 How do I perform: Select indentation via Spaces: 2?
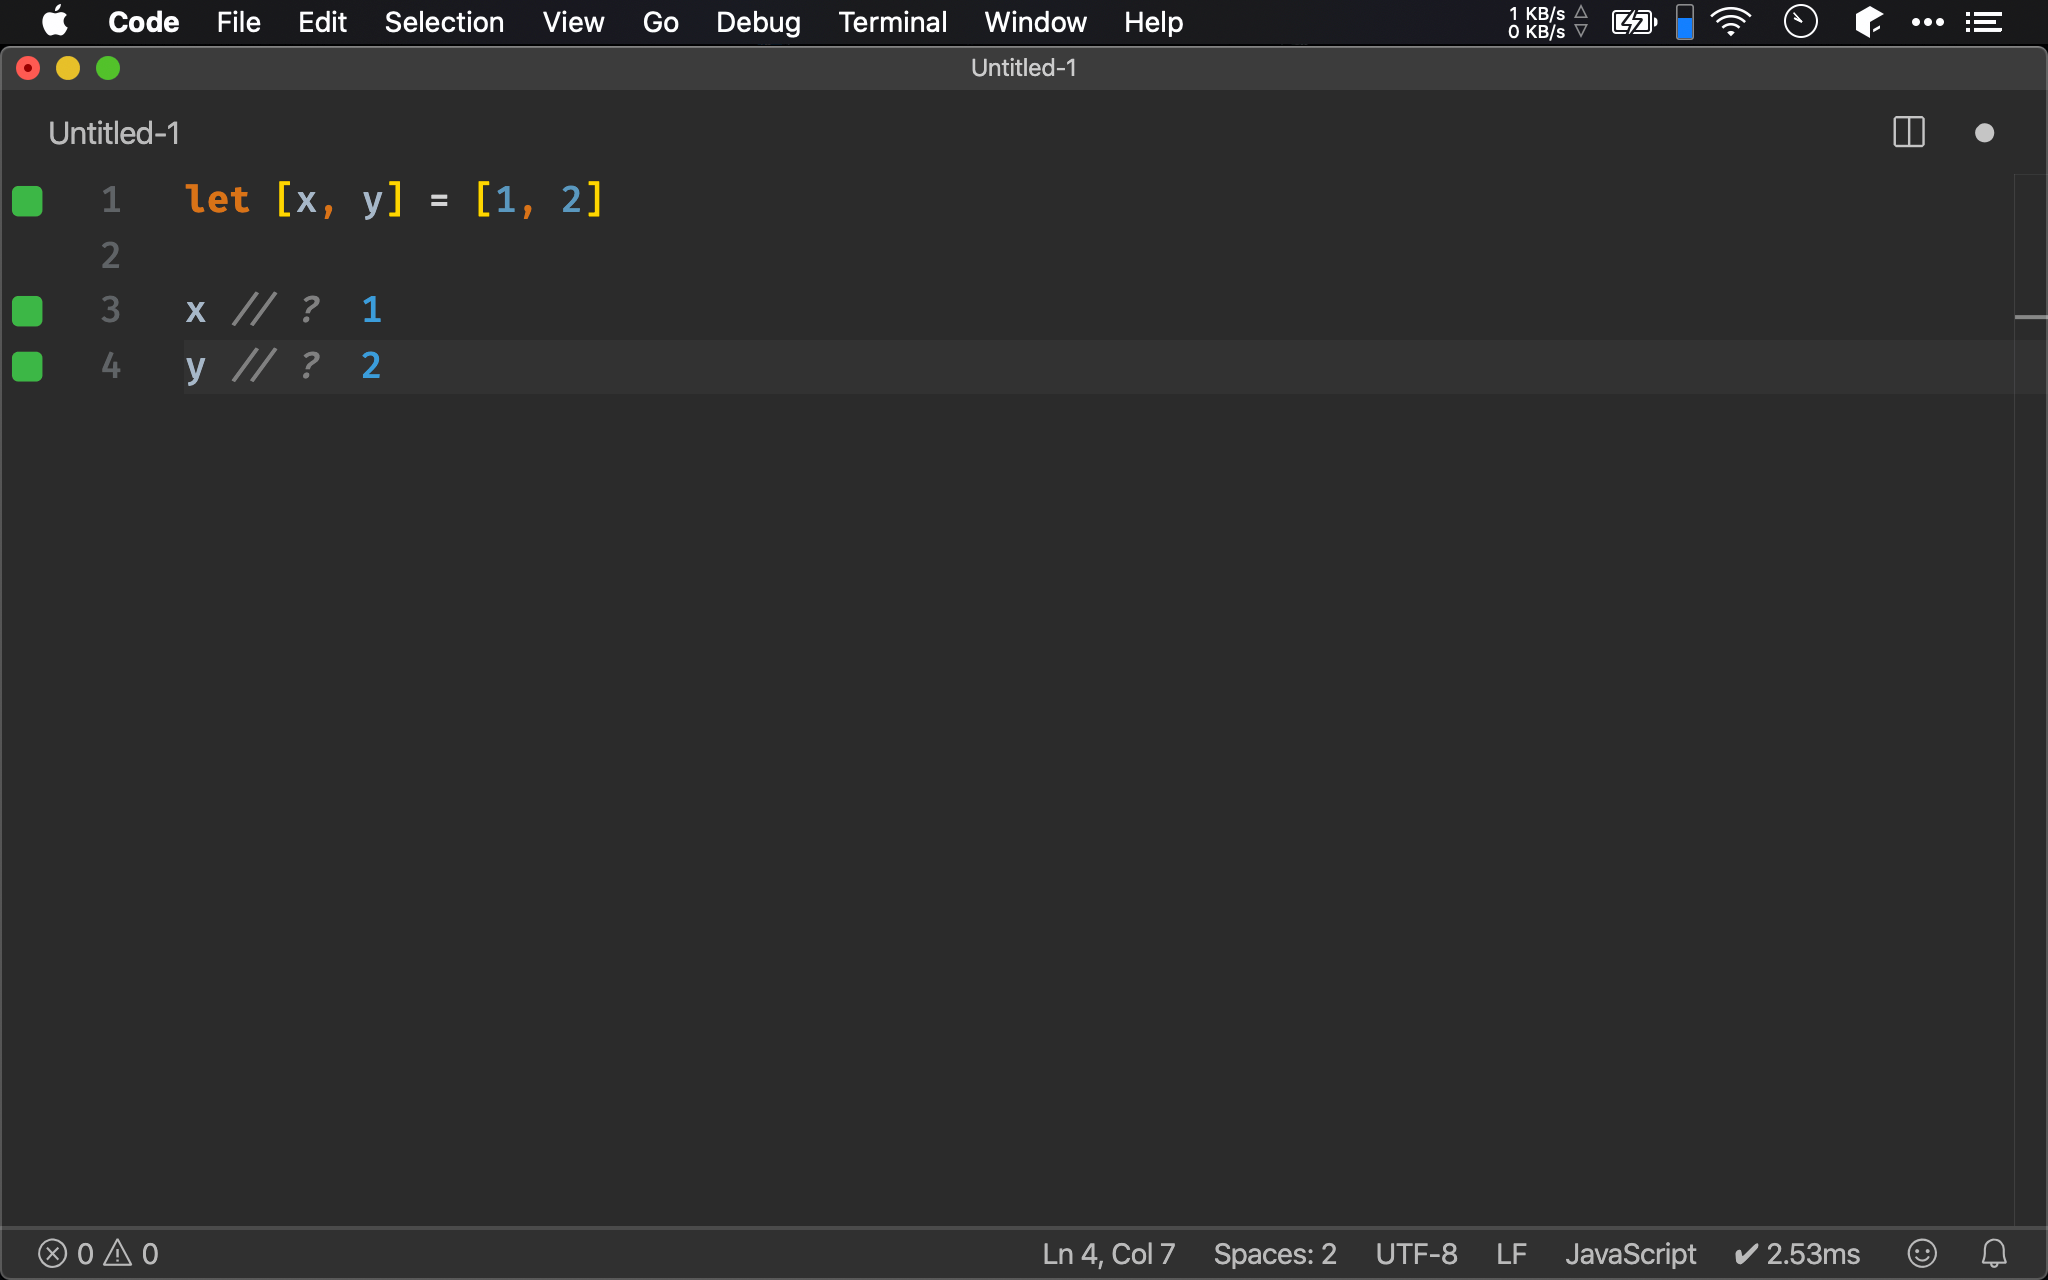click(x=1274, y=1253)
